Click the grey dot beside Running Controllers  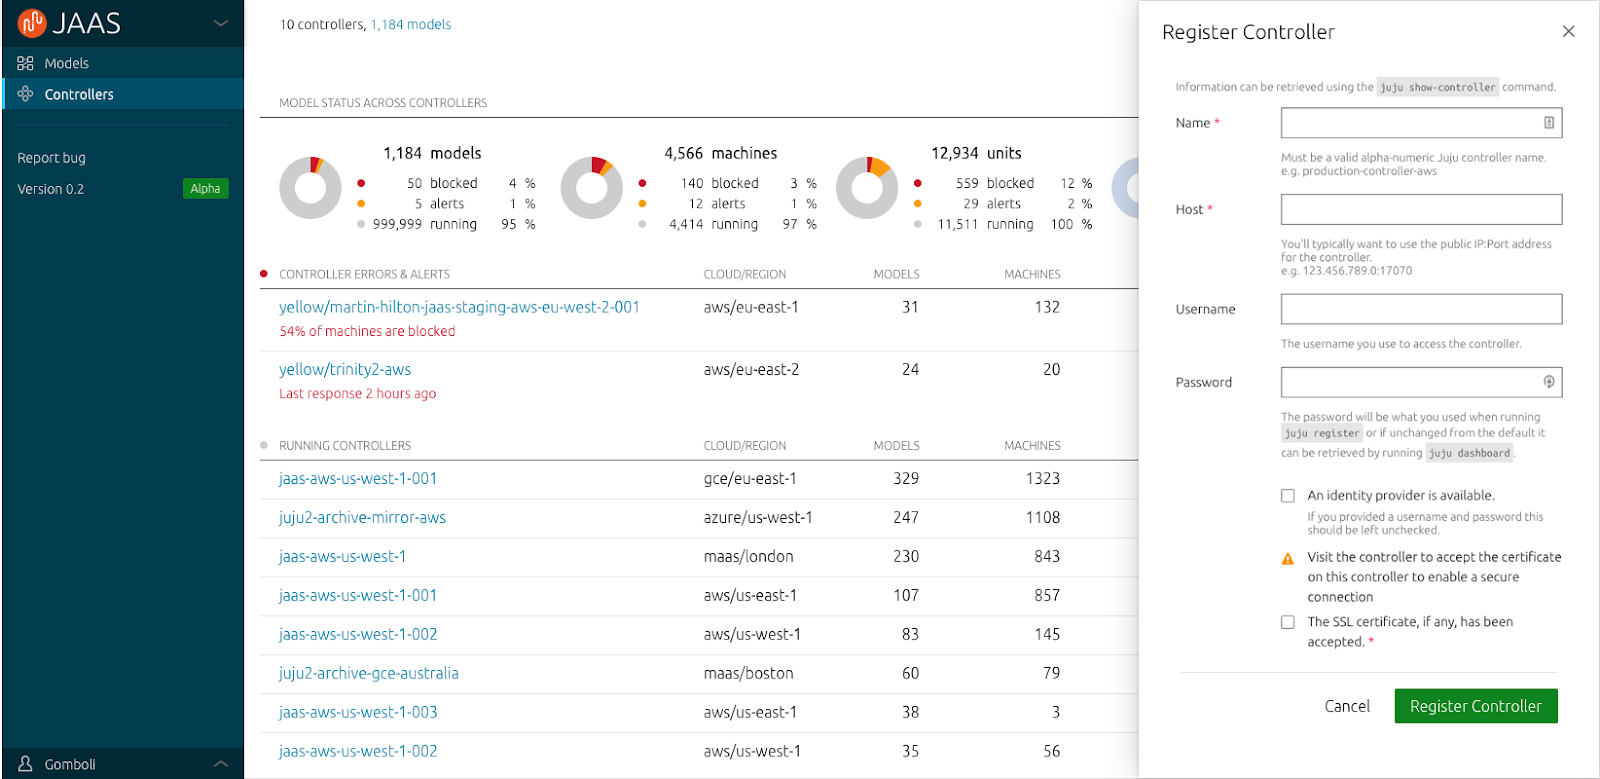pyautogui.click(x=264, y=445)
